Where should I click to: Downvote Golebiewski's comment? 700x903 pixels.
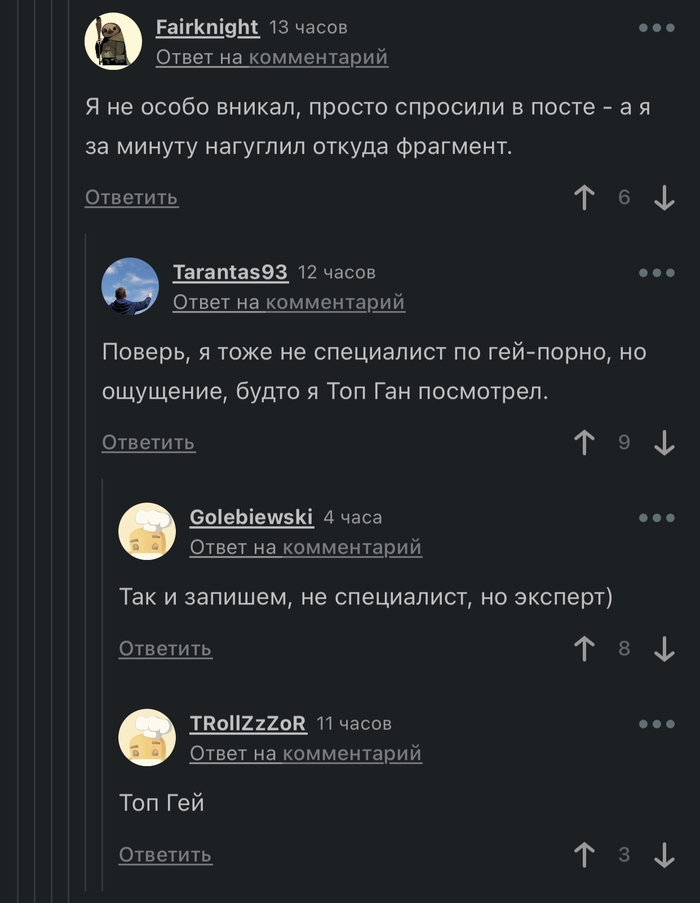tap(664, 649)
